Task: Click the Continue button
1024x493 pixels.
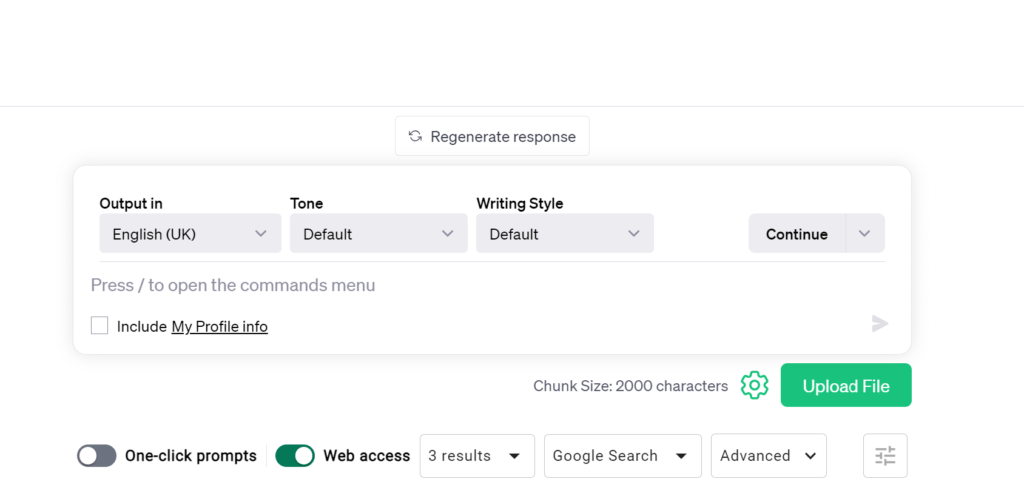Action: click(797, 233)
